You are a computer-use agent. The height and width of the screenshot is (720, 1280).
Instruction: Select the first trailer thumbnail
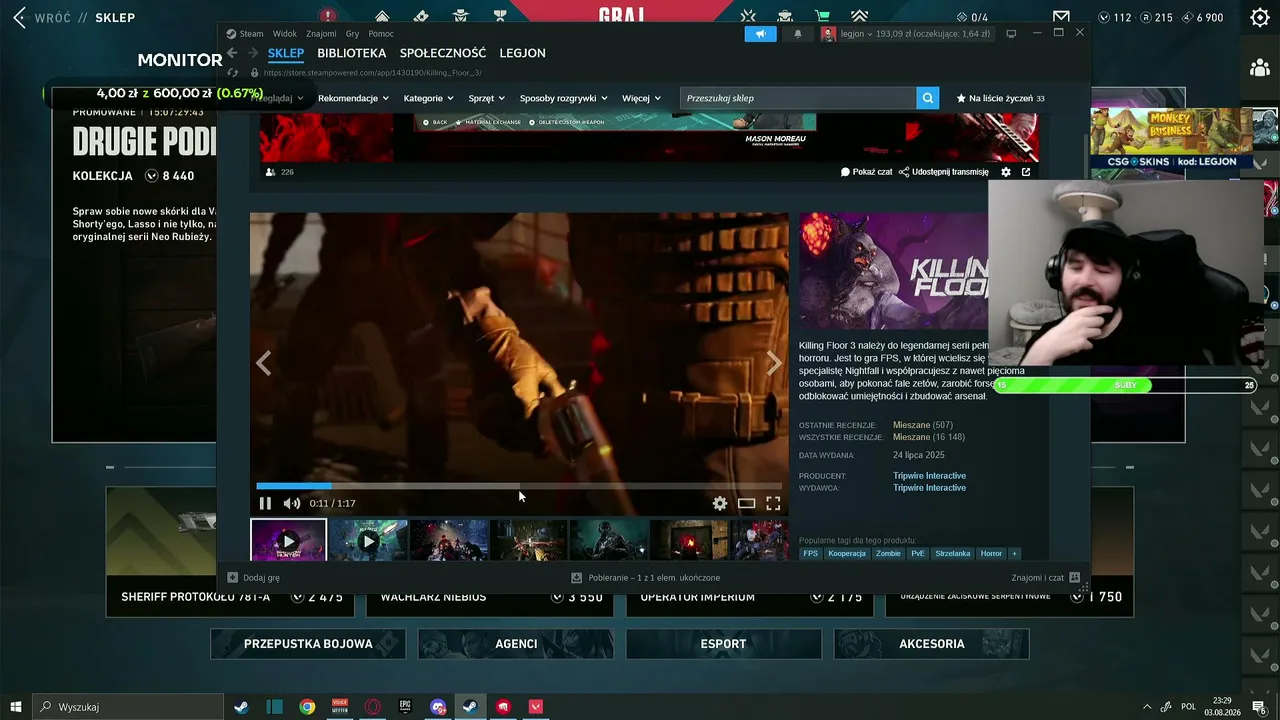coord(288,541)
